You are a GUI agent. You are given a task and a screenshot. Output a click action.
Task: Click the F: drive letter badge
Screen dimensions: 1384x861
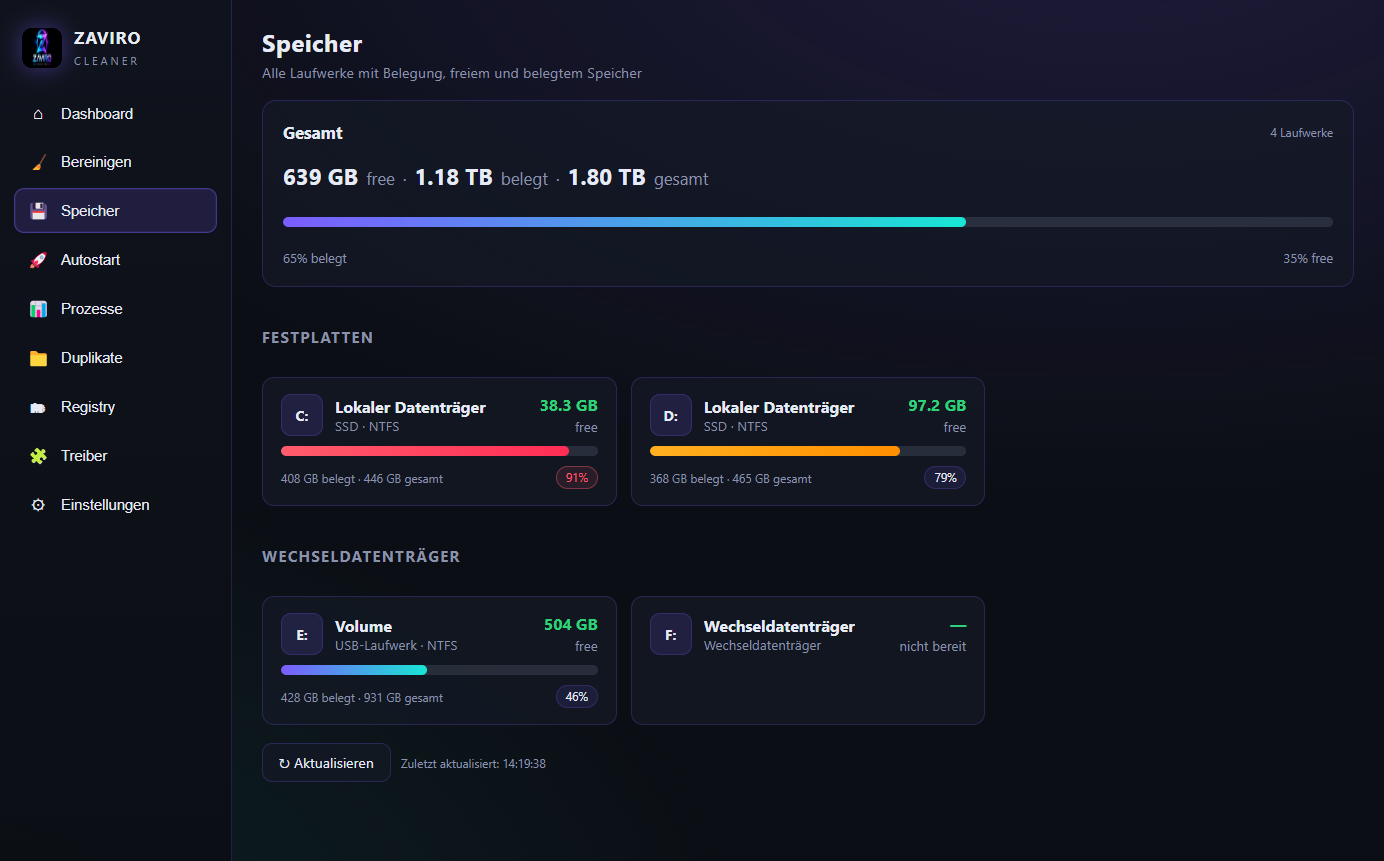(x=671, y=634)
